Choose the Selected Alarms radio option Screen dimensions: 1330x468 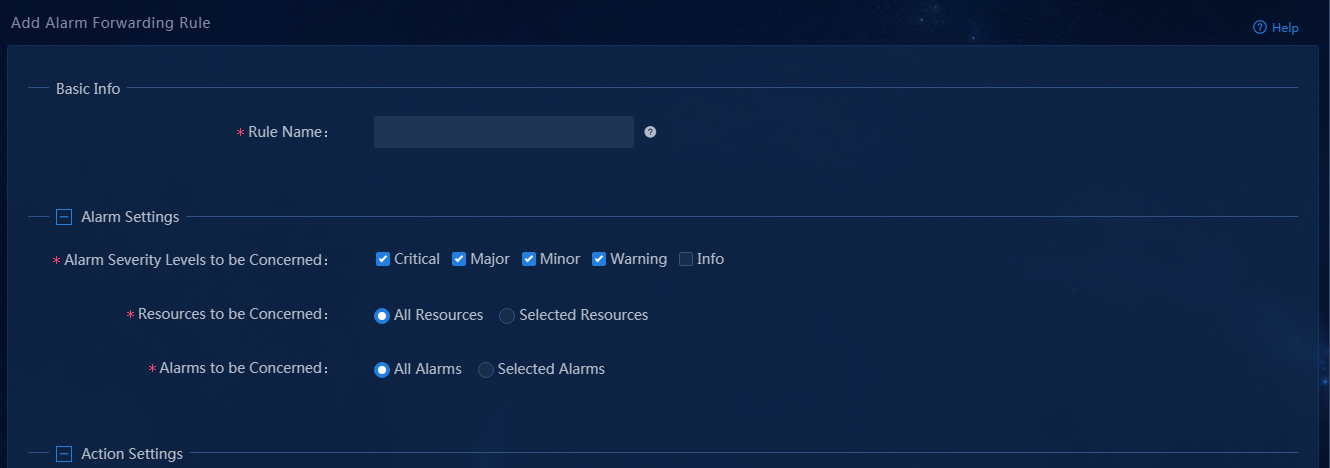(486, 370)
